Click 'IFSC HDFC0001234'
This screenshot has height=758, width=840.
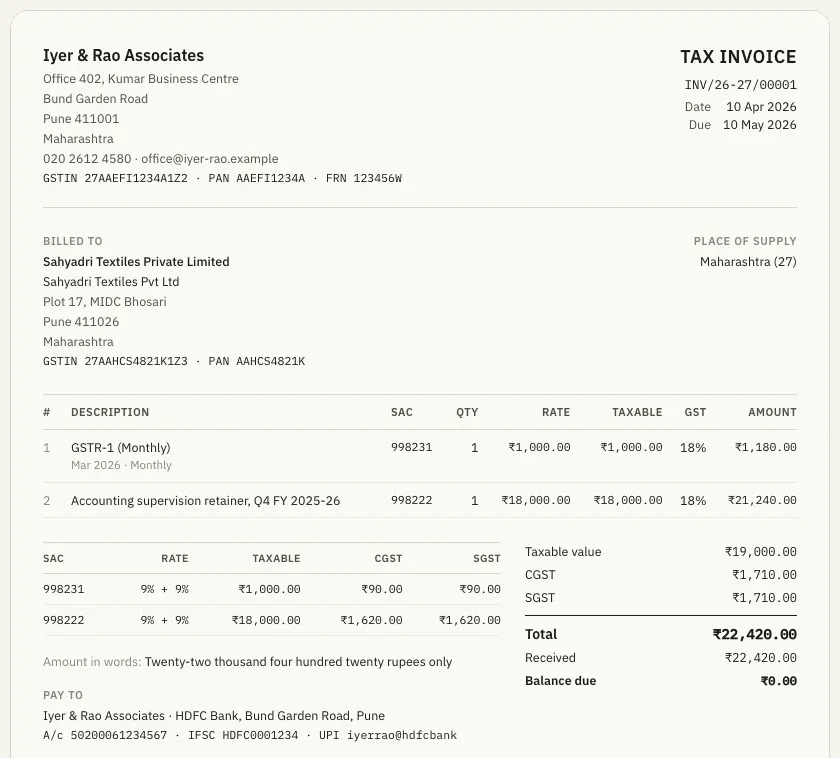point(243,735)
